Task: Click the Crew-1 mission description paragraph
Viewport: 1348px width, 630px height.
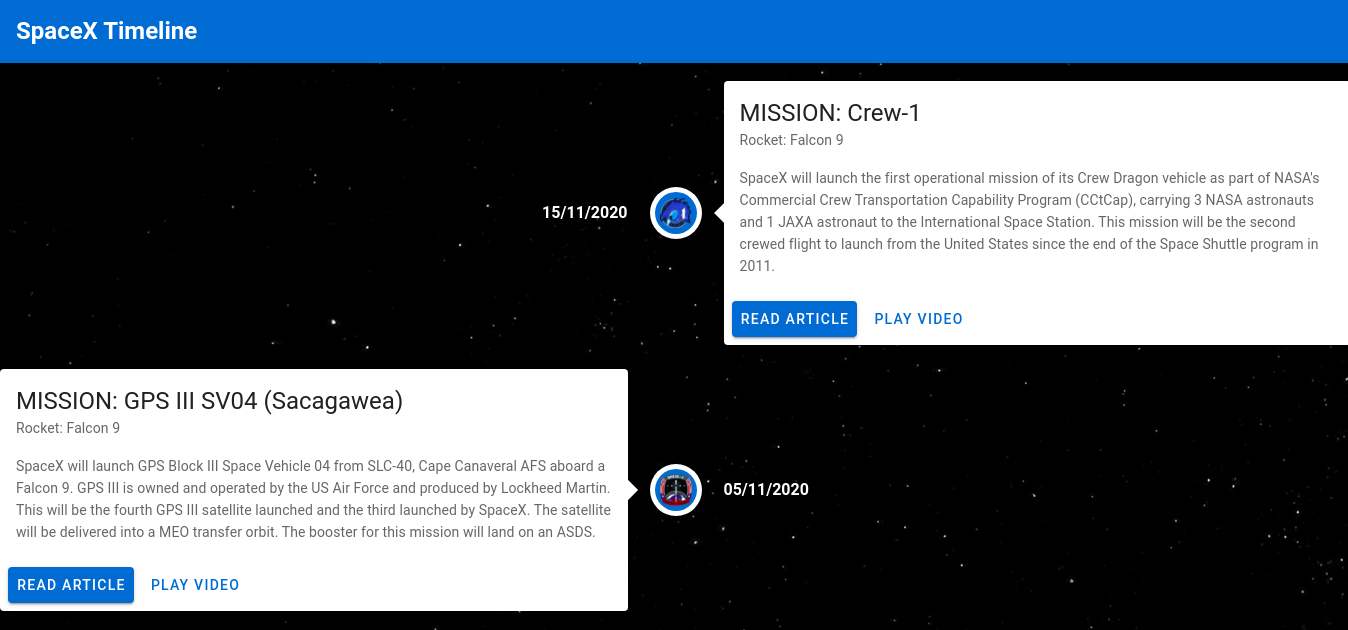Action: pos(1030,222)
